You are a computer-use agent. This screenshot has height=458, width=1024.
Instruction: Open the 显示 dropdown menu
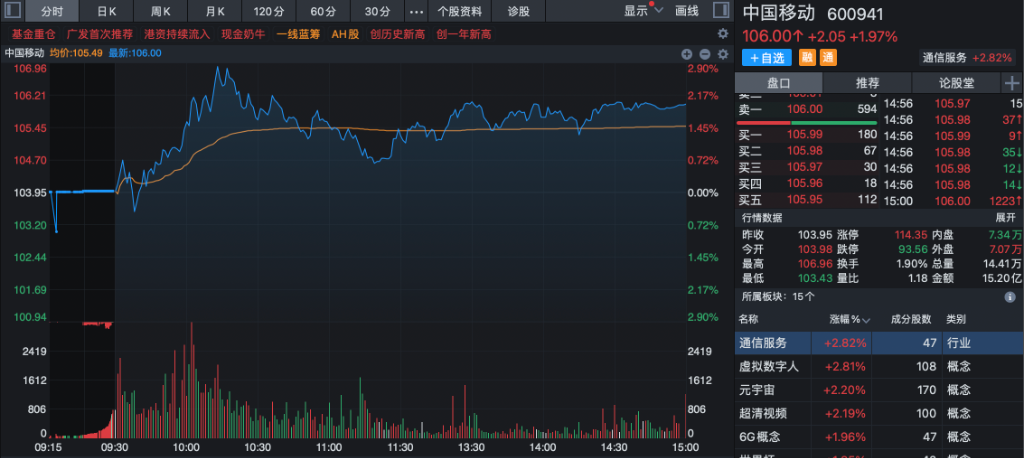pyautogui.click(x=643, y=11)
